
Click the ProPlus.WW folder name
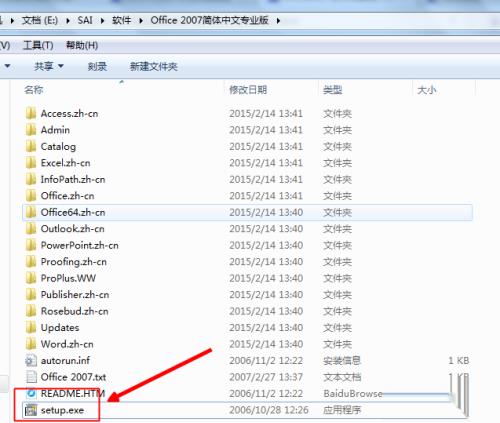68,278
